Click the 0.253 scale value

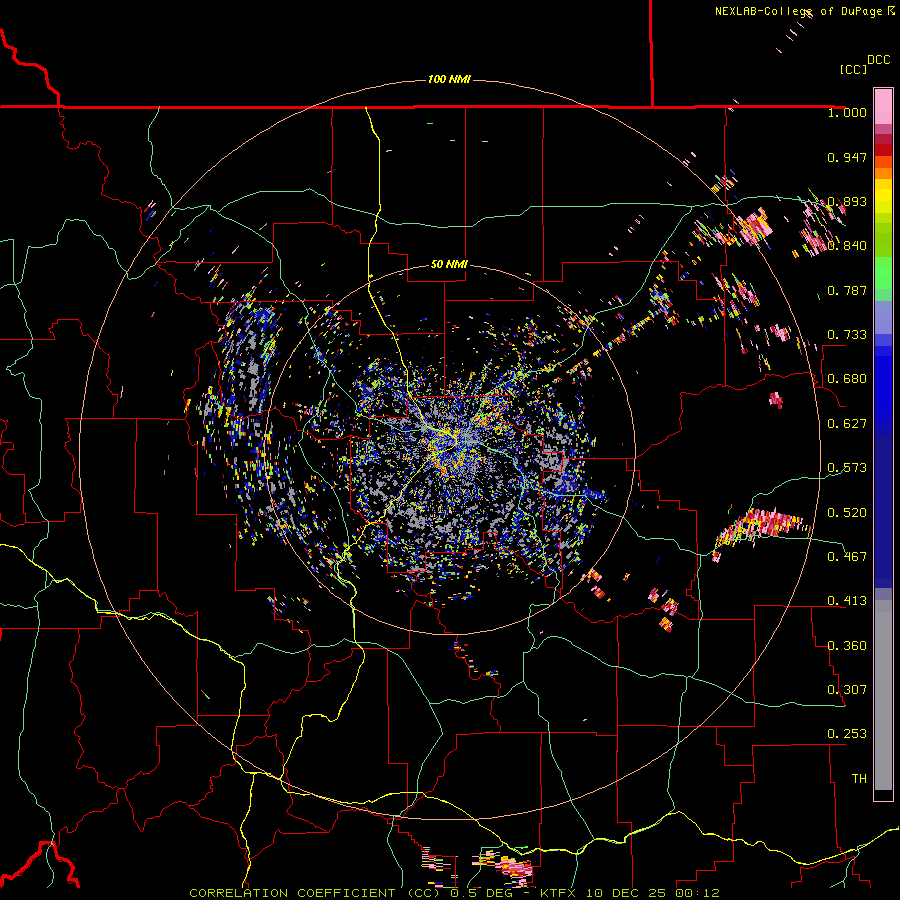coord(847,734)
